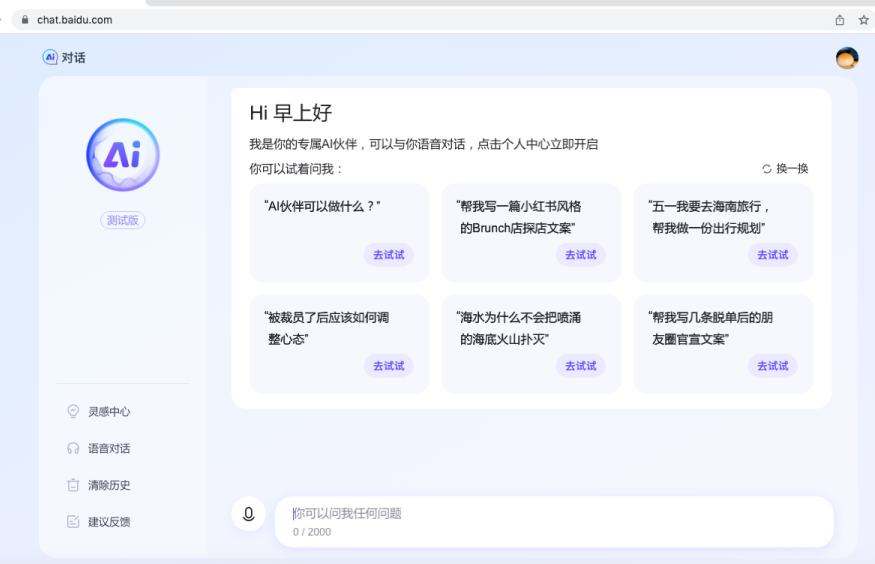
Task: Bookmark this page with star icon
Action: click(863, 20)
